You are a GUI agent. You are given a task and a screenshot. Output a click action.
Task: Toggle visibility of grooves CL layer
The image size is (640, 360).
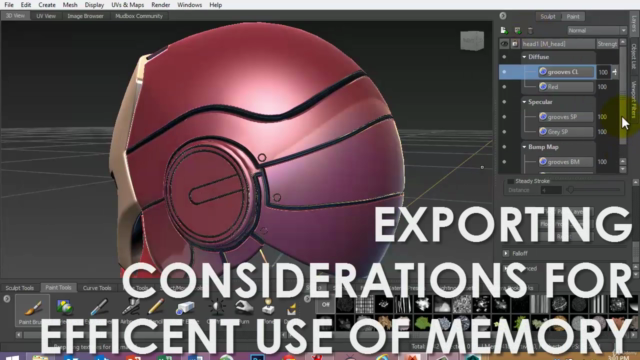pyautogui.click(x=504, y=72)
